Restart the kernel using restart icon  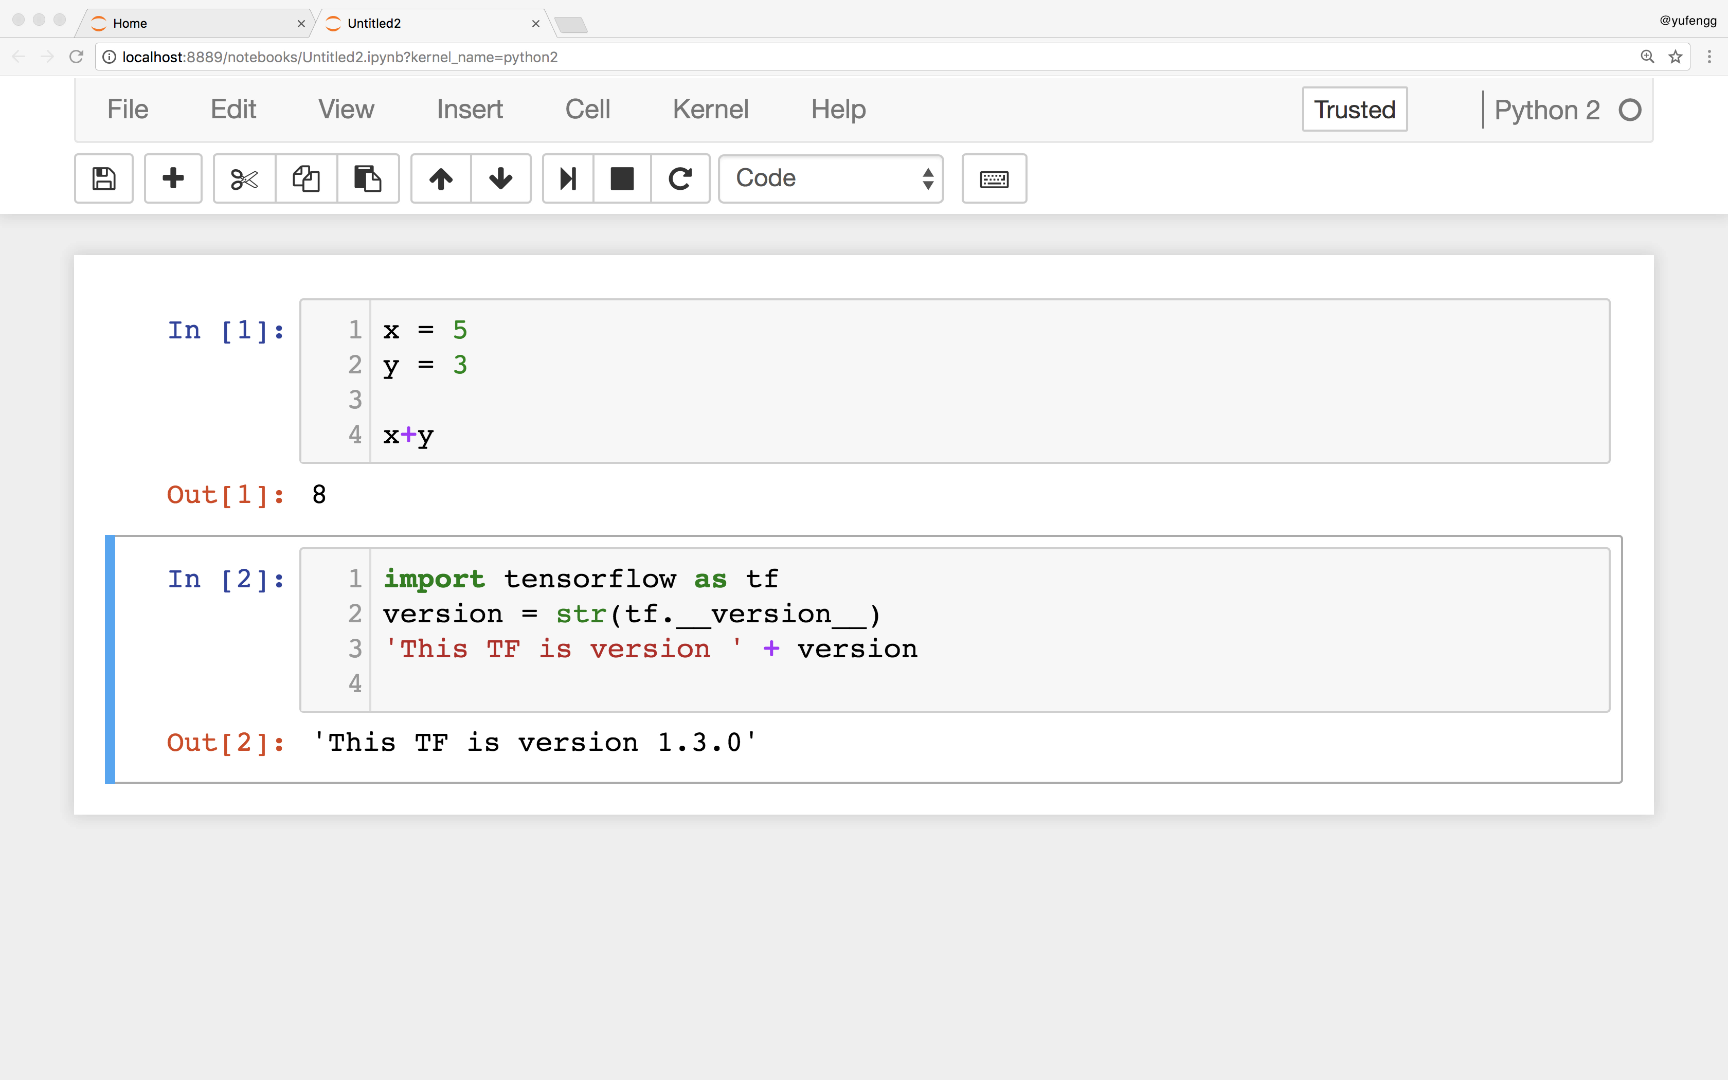coord(681,178)
